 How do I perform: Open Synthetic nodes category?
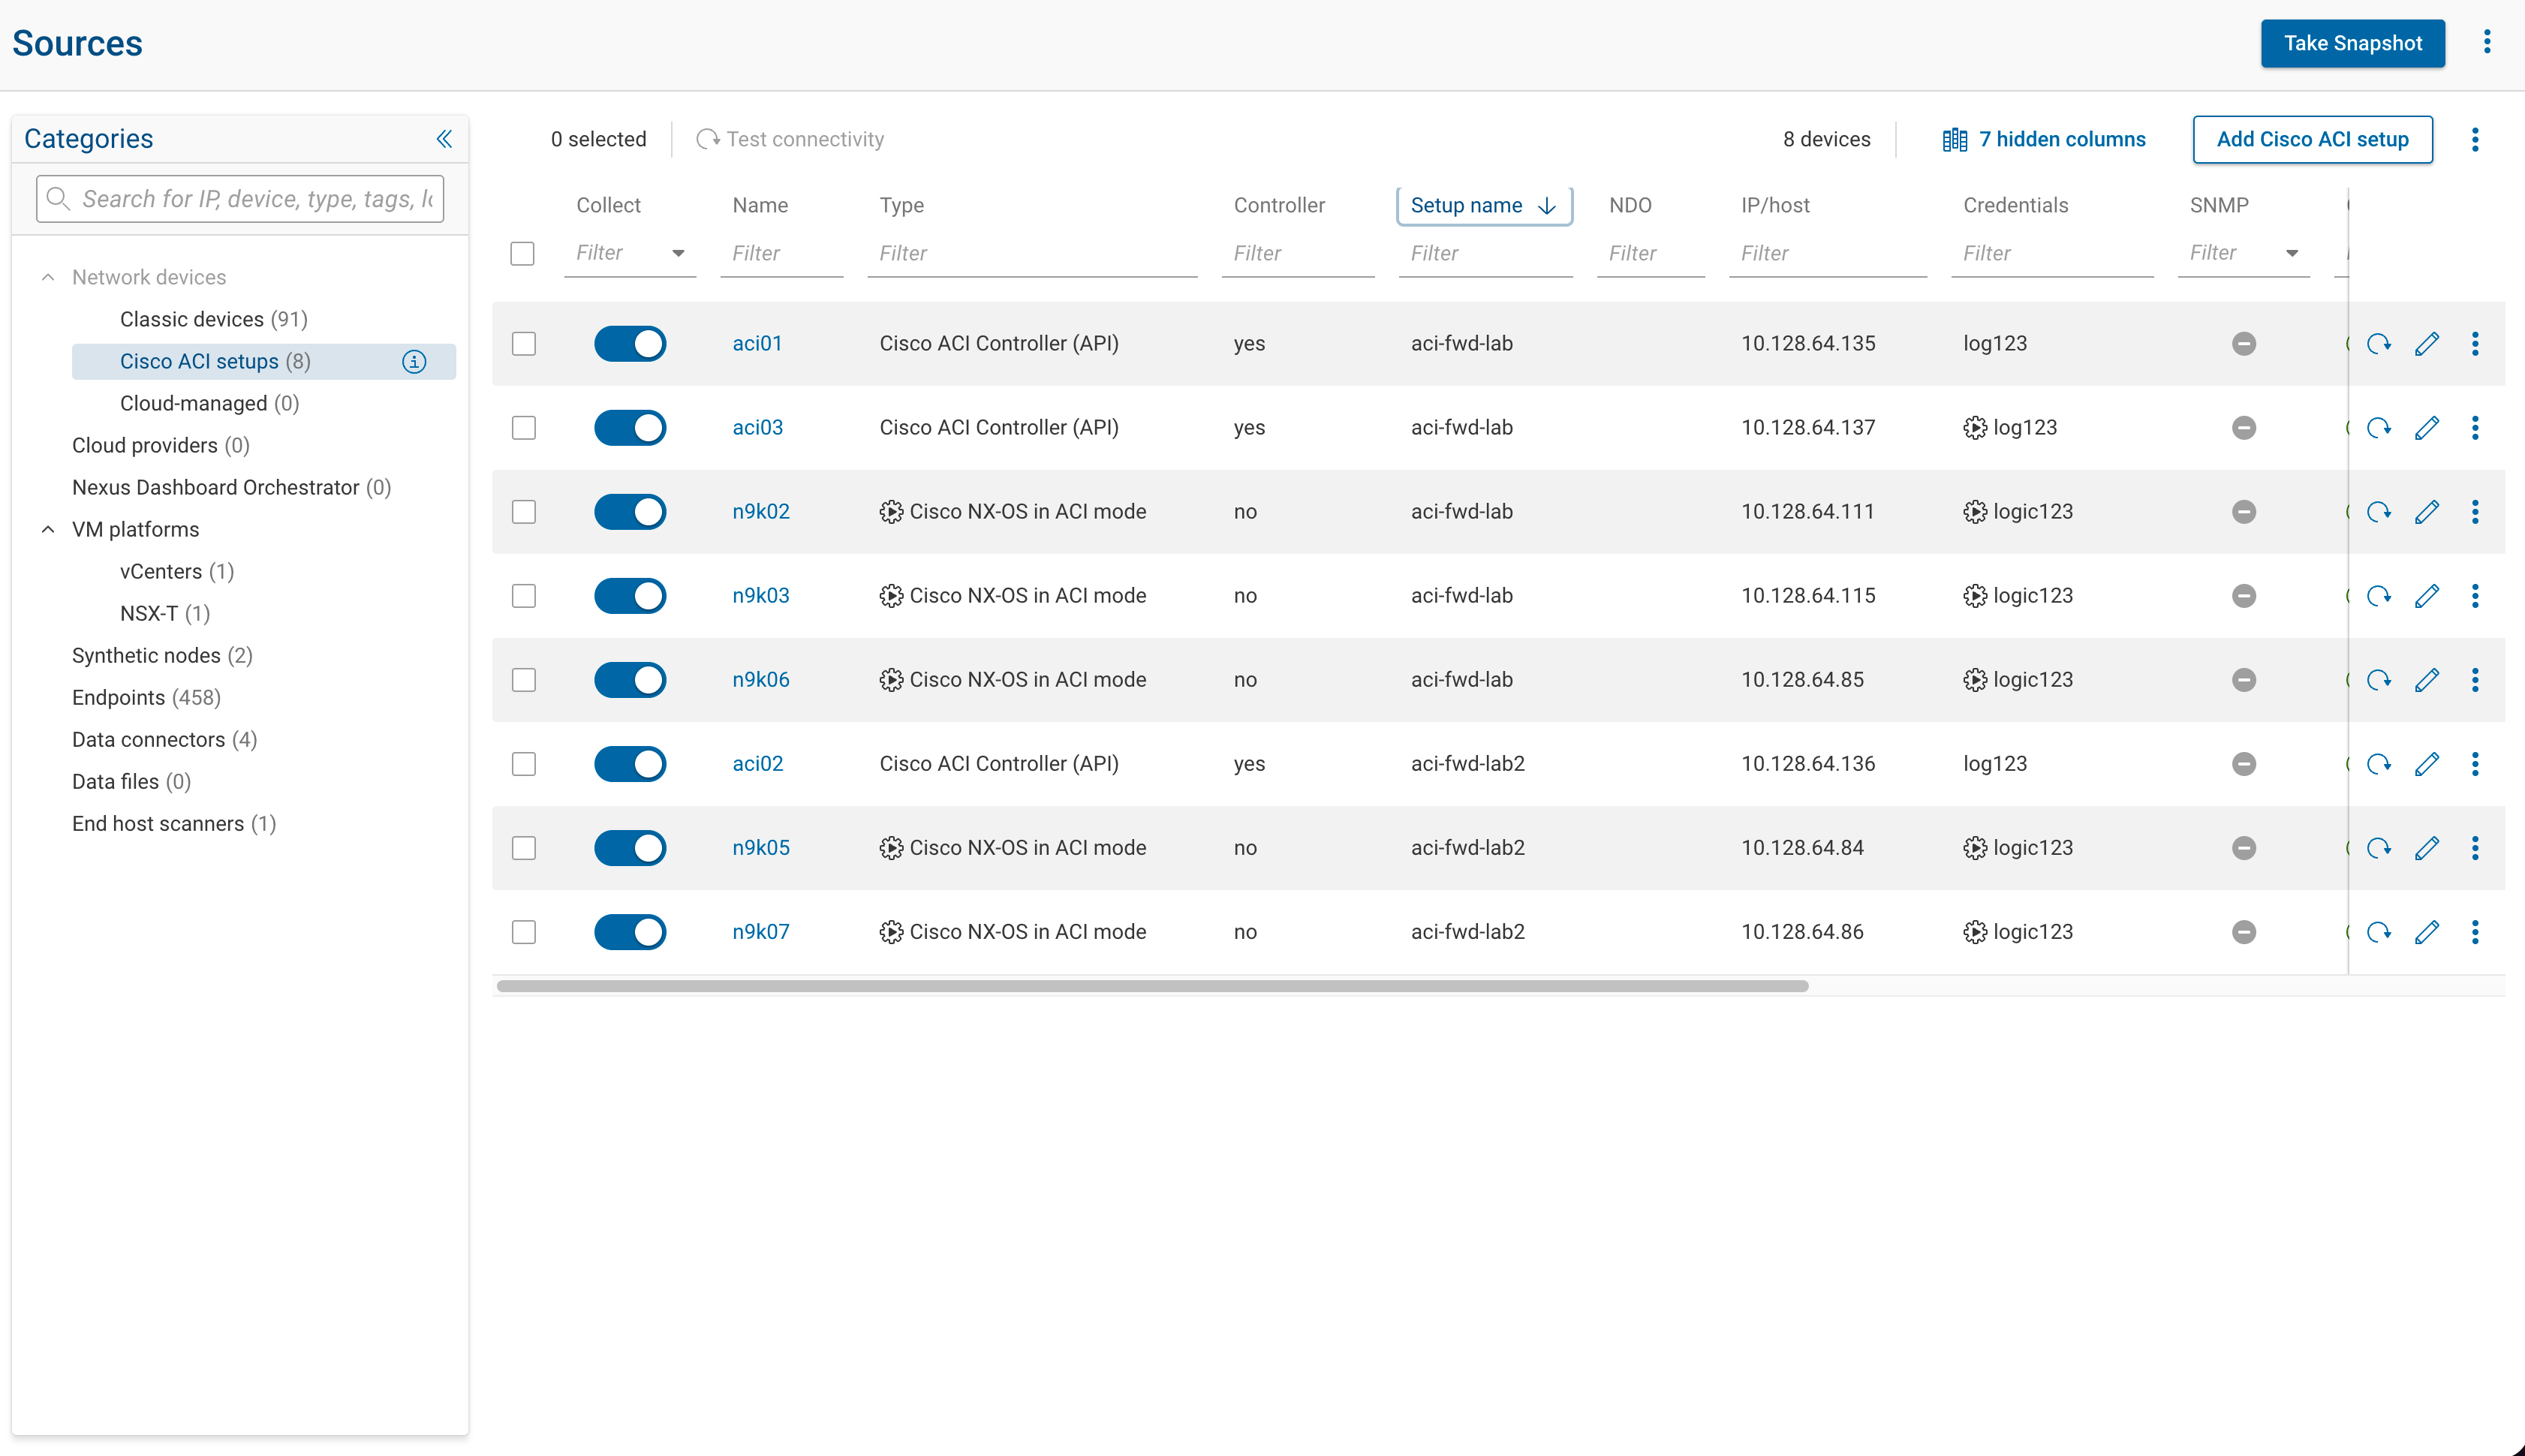[x=162, y=656]
